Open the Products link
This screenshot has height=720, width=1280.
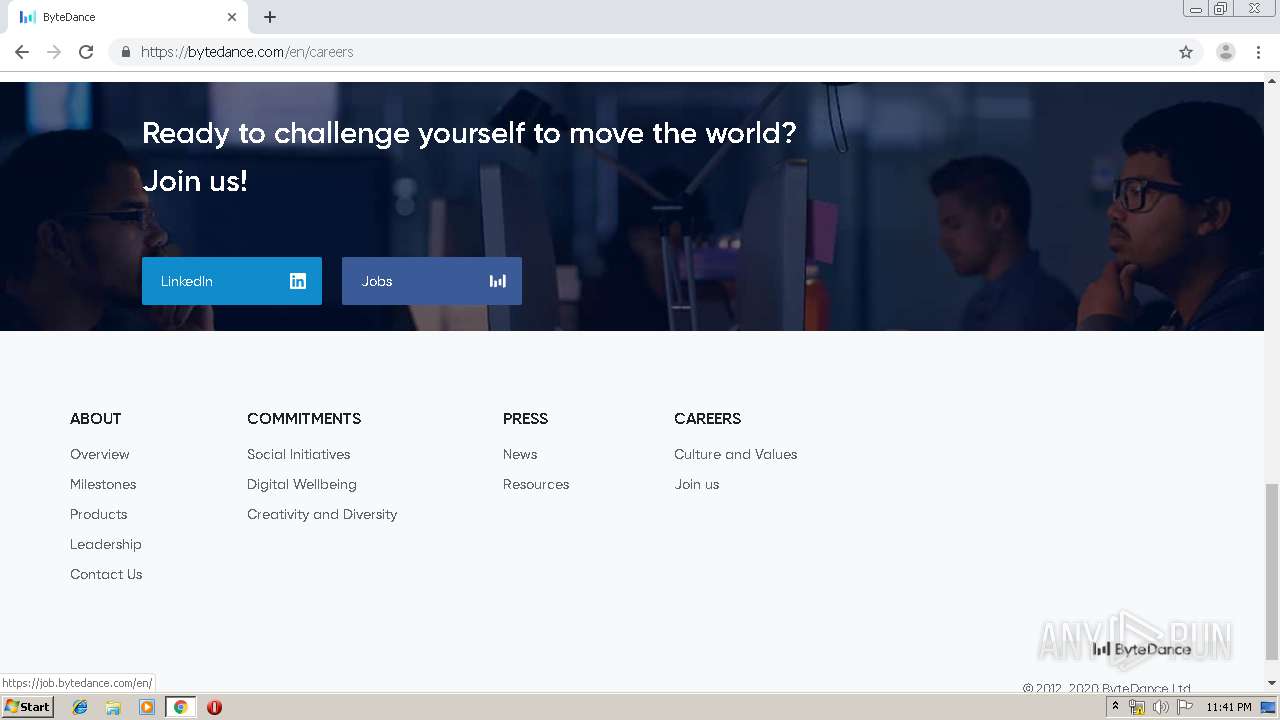99,514
